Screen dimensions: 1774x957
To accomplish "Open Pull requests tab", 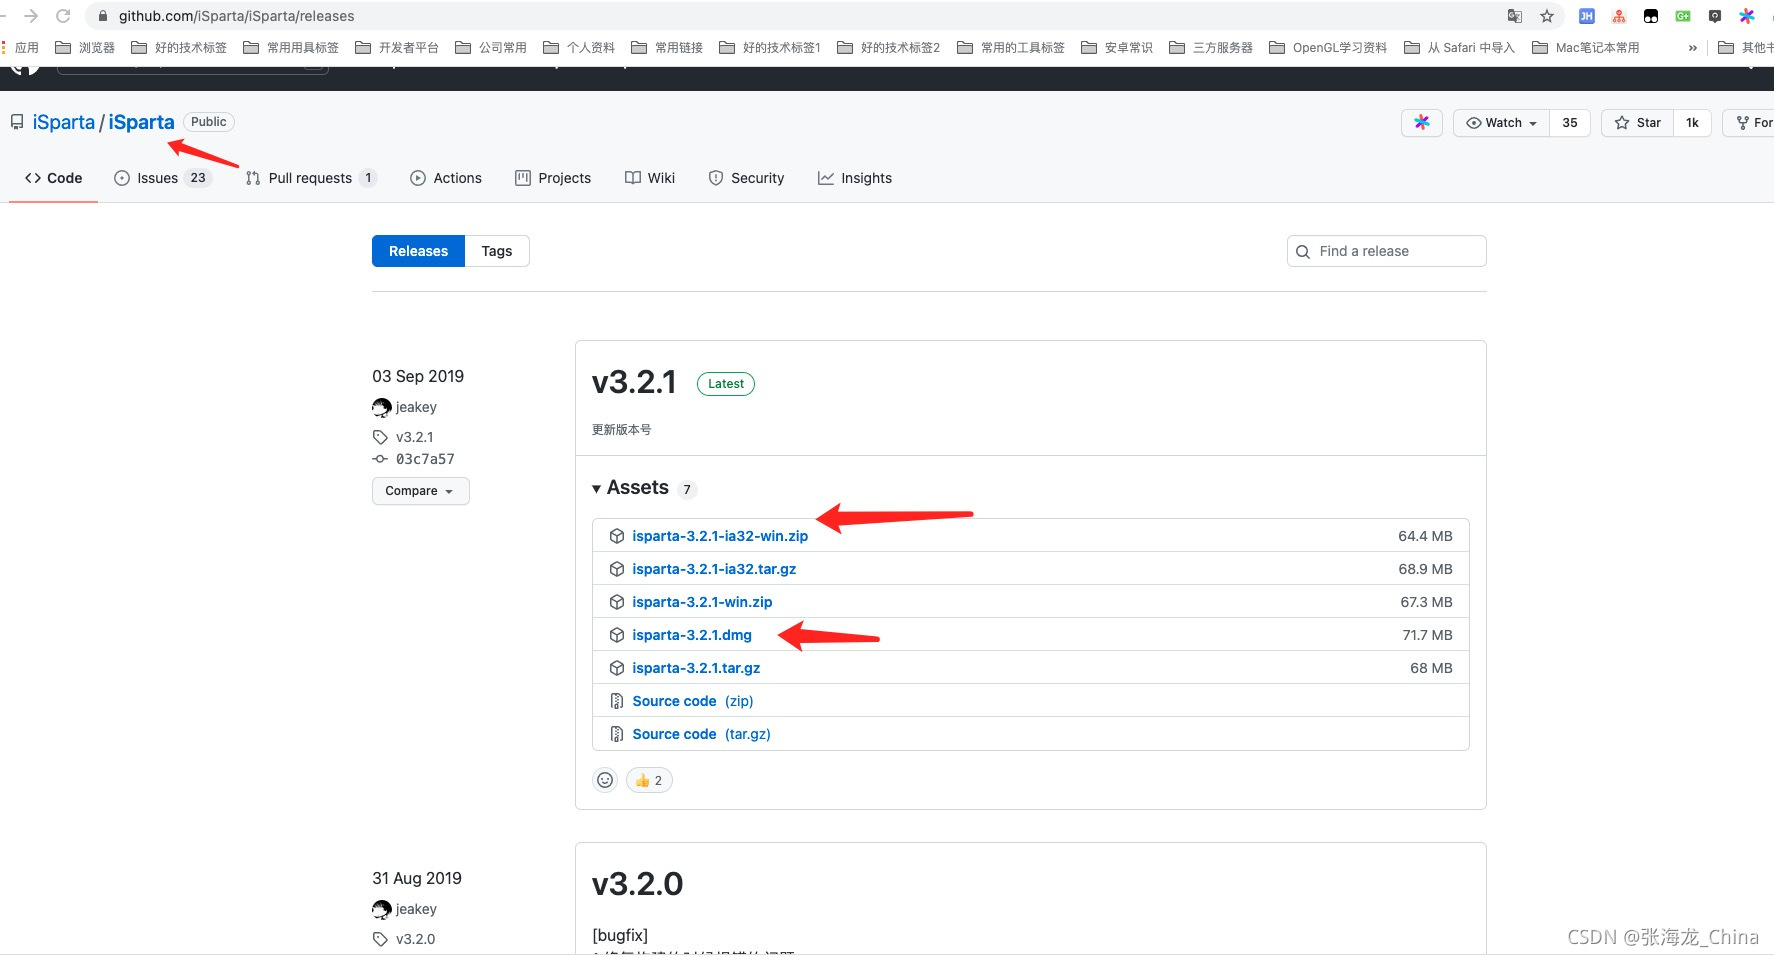I will (x=310, y=178).
